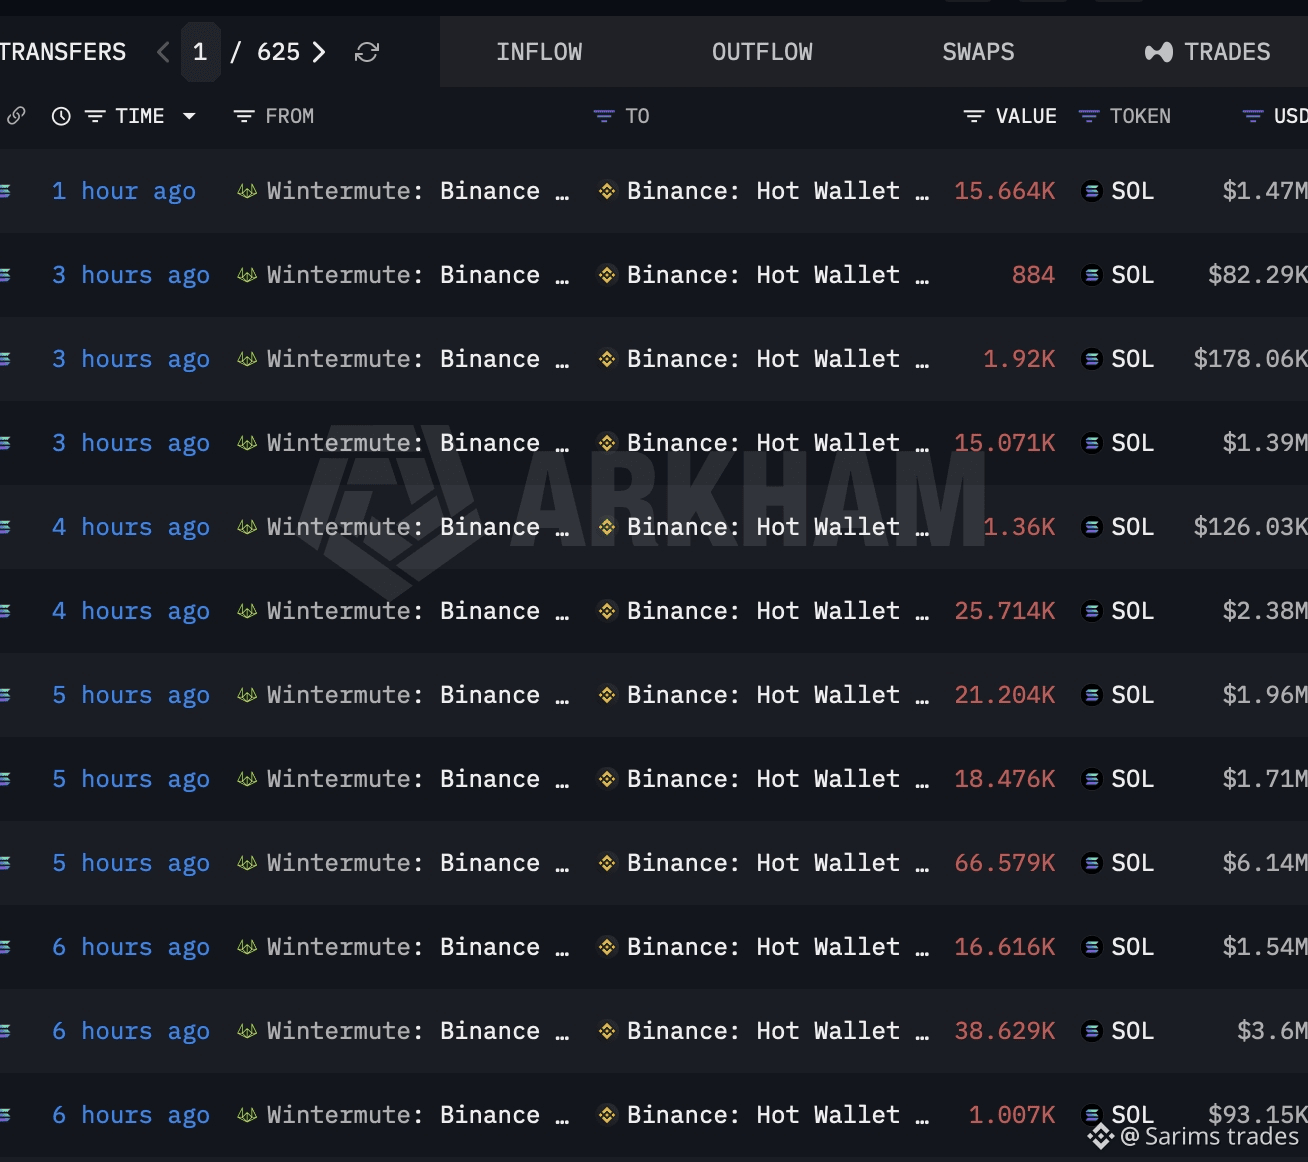The image size is (1308, 1162).
Task: Open the USD column filter icon
Action: pyautogui.click(x=1252, y=116)
